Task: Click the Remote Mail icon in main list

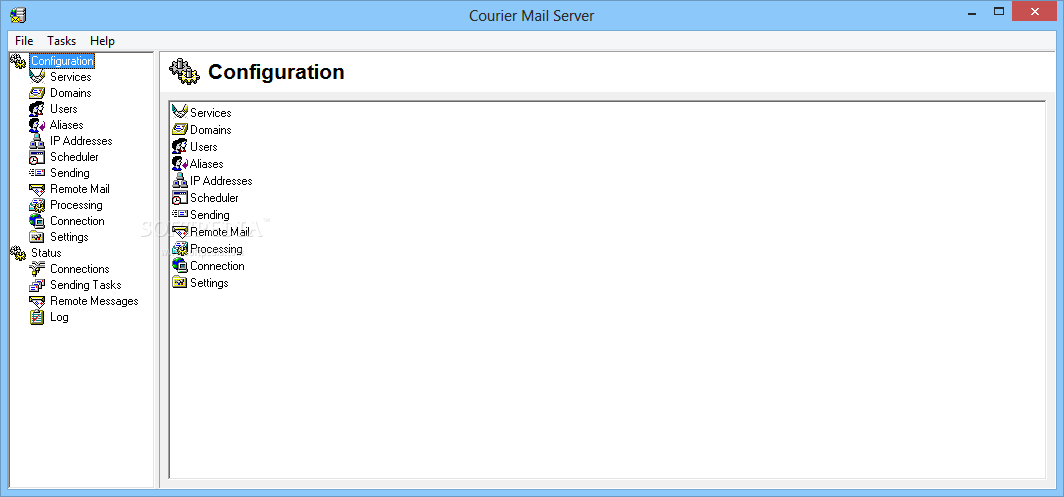Action: (180, 232)
